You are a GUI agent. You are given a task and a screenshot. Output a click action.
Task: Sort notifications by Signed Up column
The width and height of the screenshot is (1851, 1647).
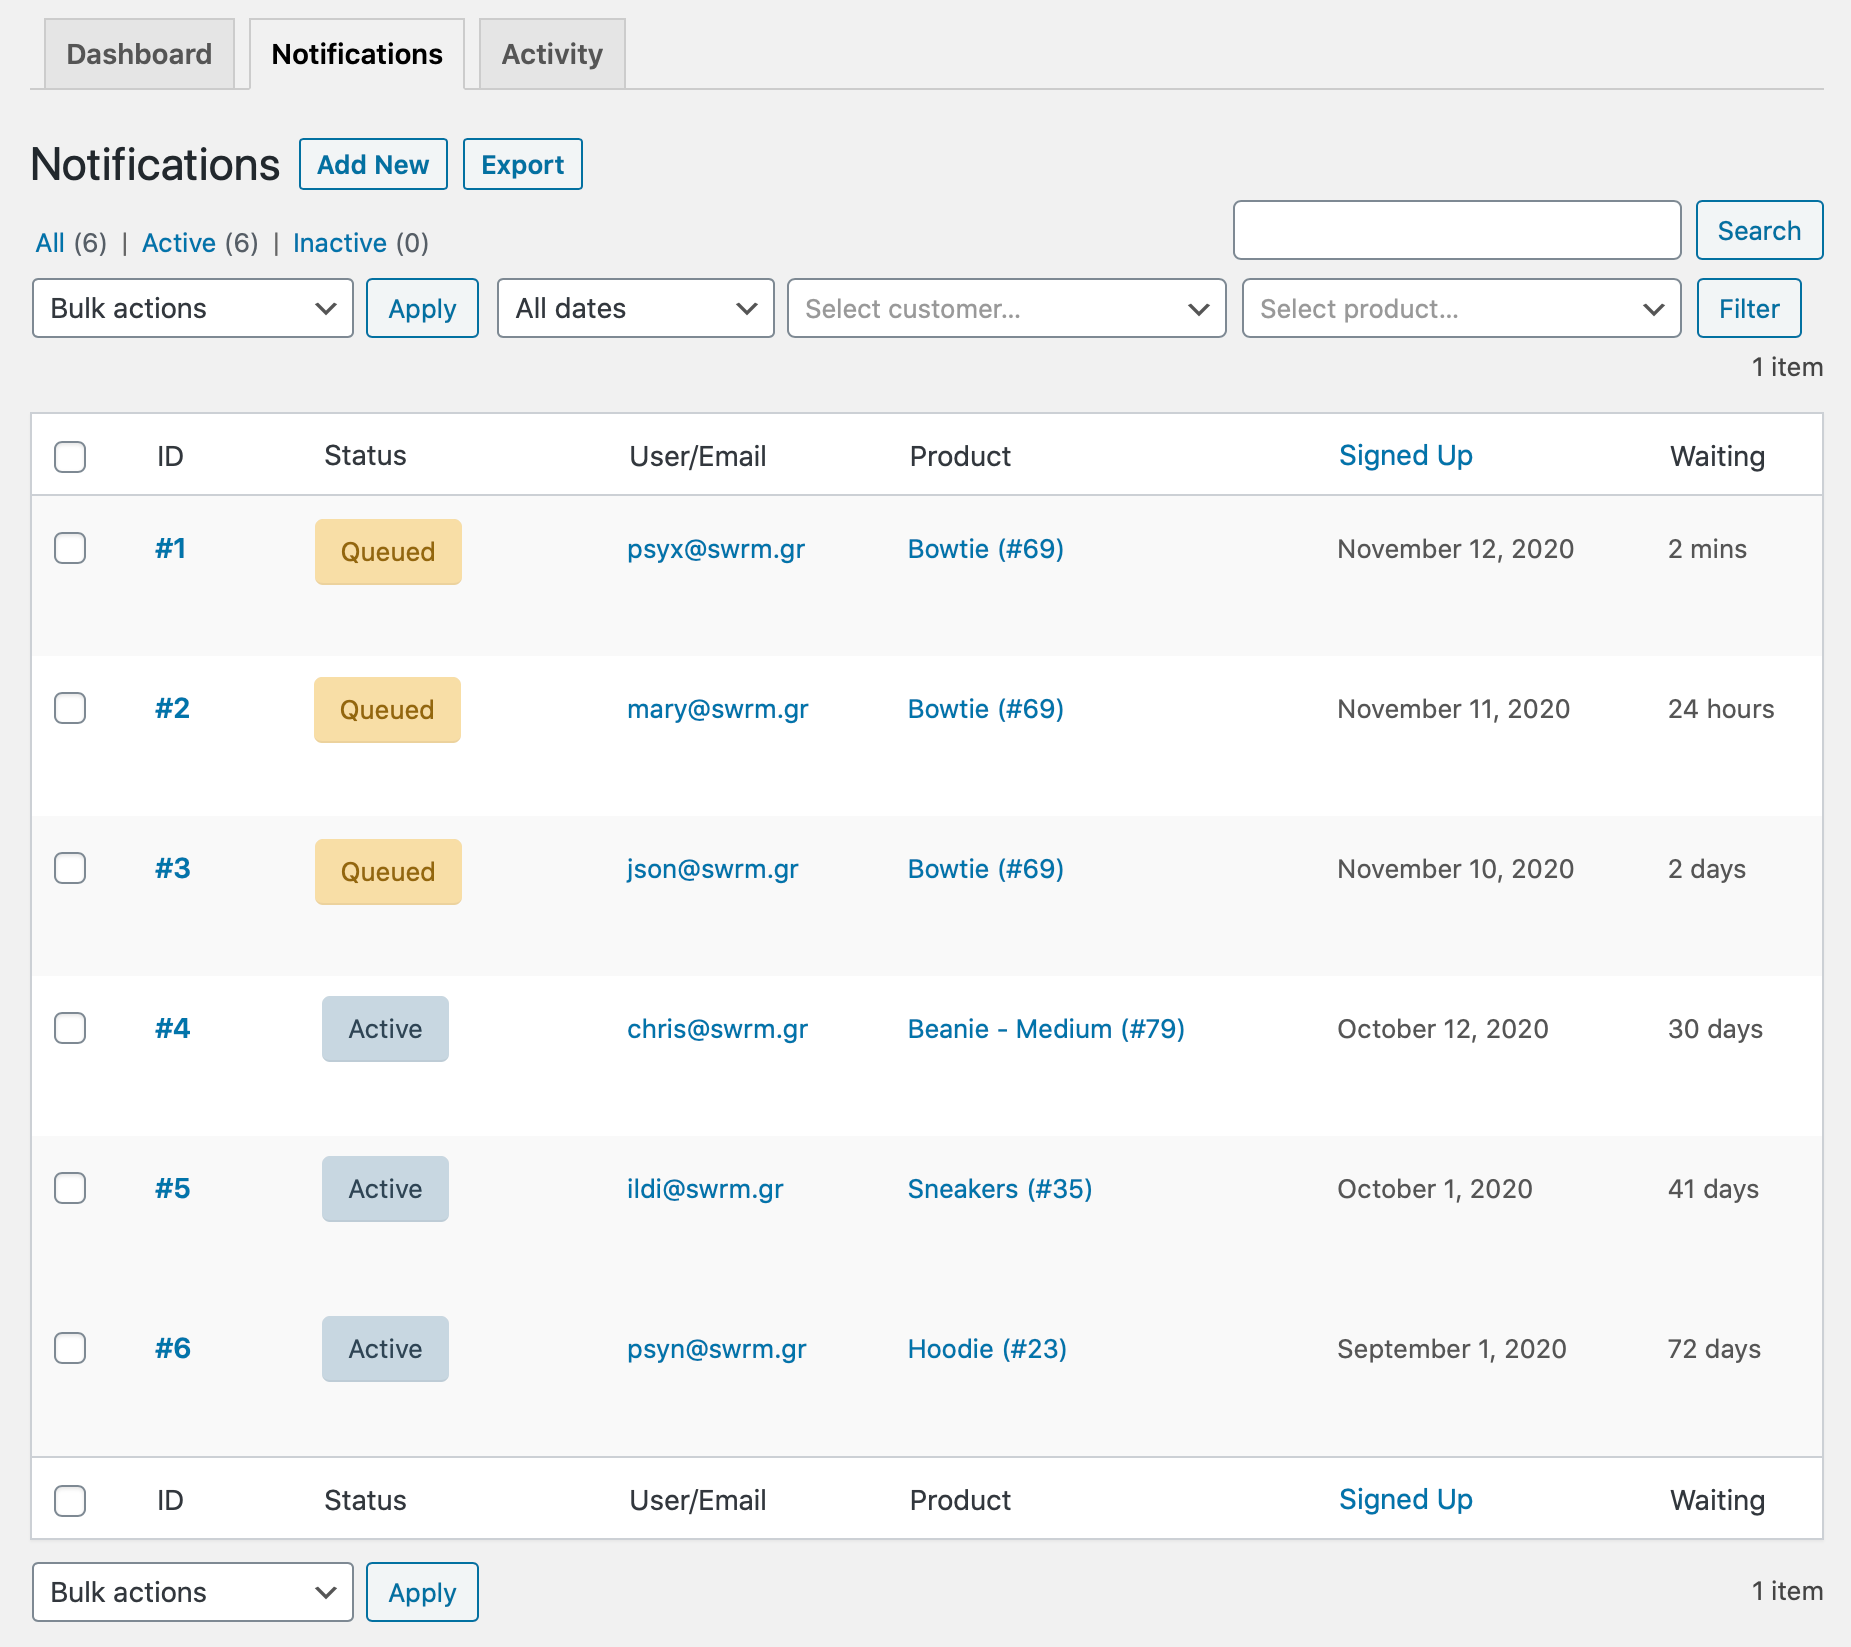click(1405, 455)
